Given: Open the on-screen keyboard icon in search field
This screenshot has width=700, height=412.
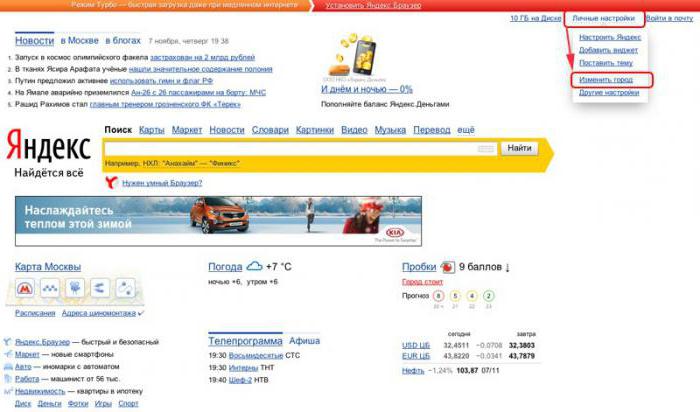Looking at the screenshot, I should (x=486, y=148).
